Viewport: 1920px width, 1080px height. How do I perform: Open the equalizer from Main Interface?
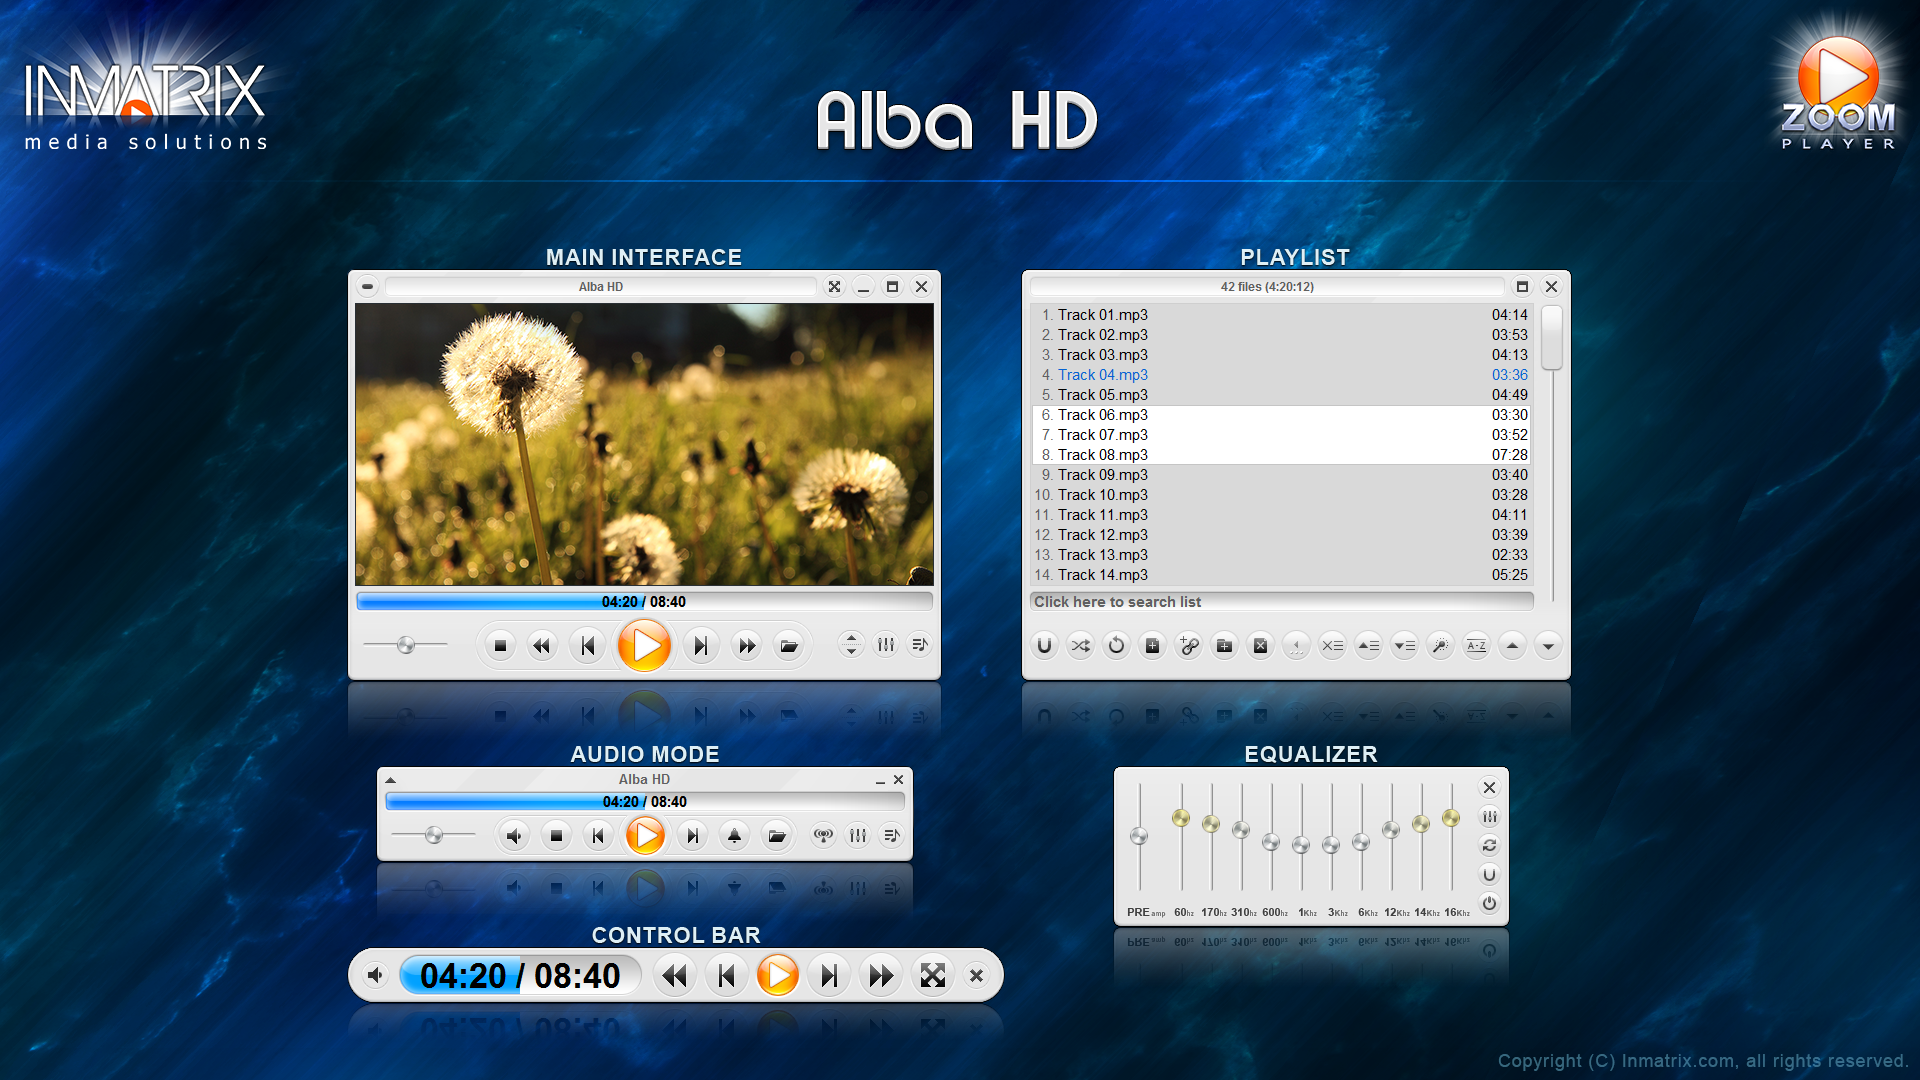pyautogui.click(x=886, y=645)
